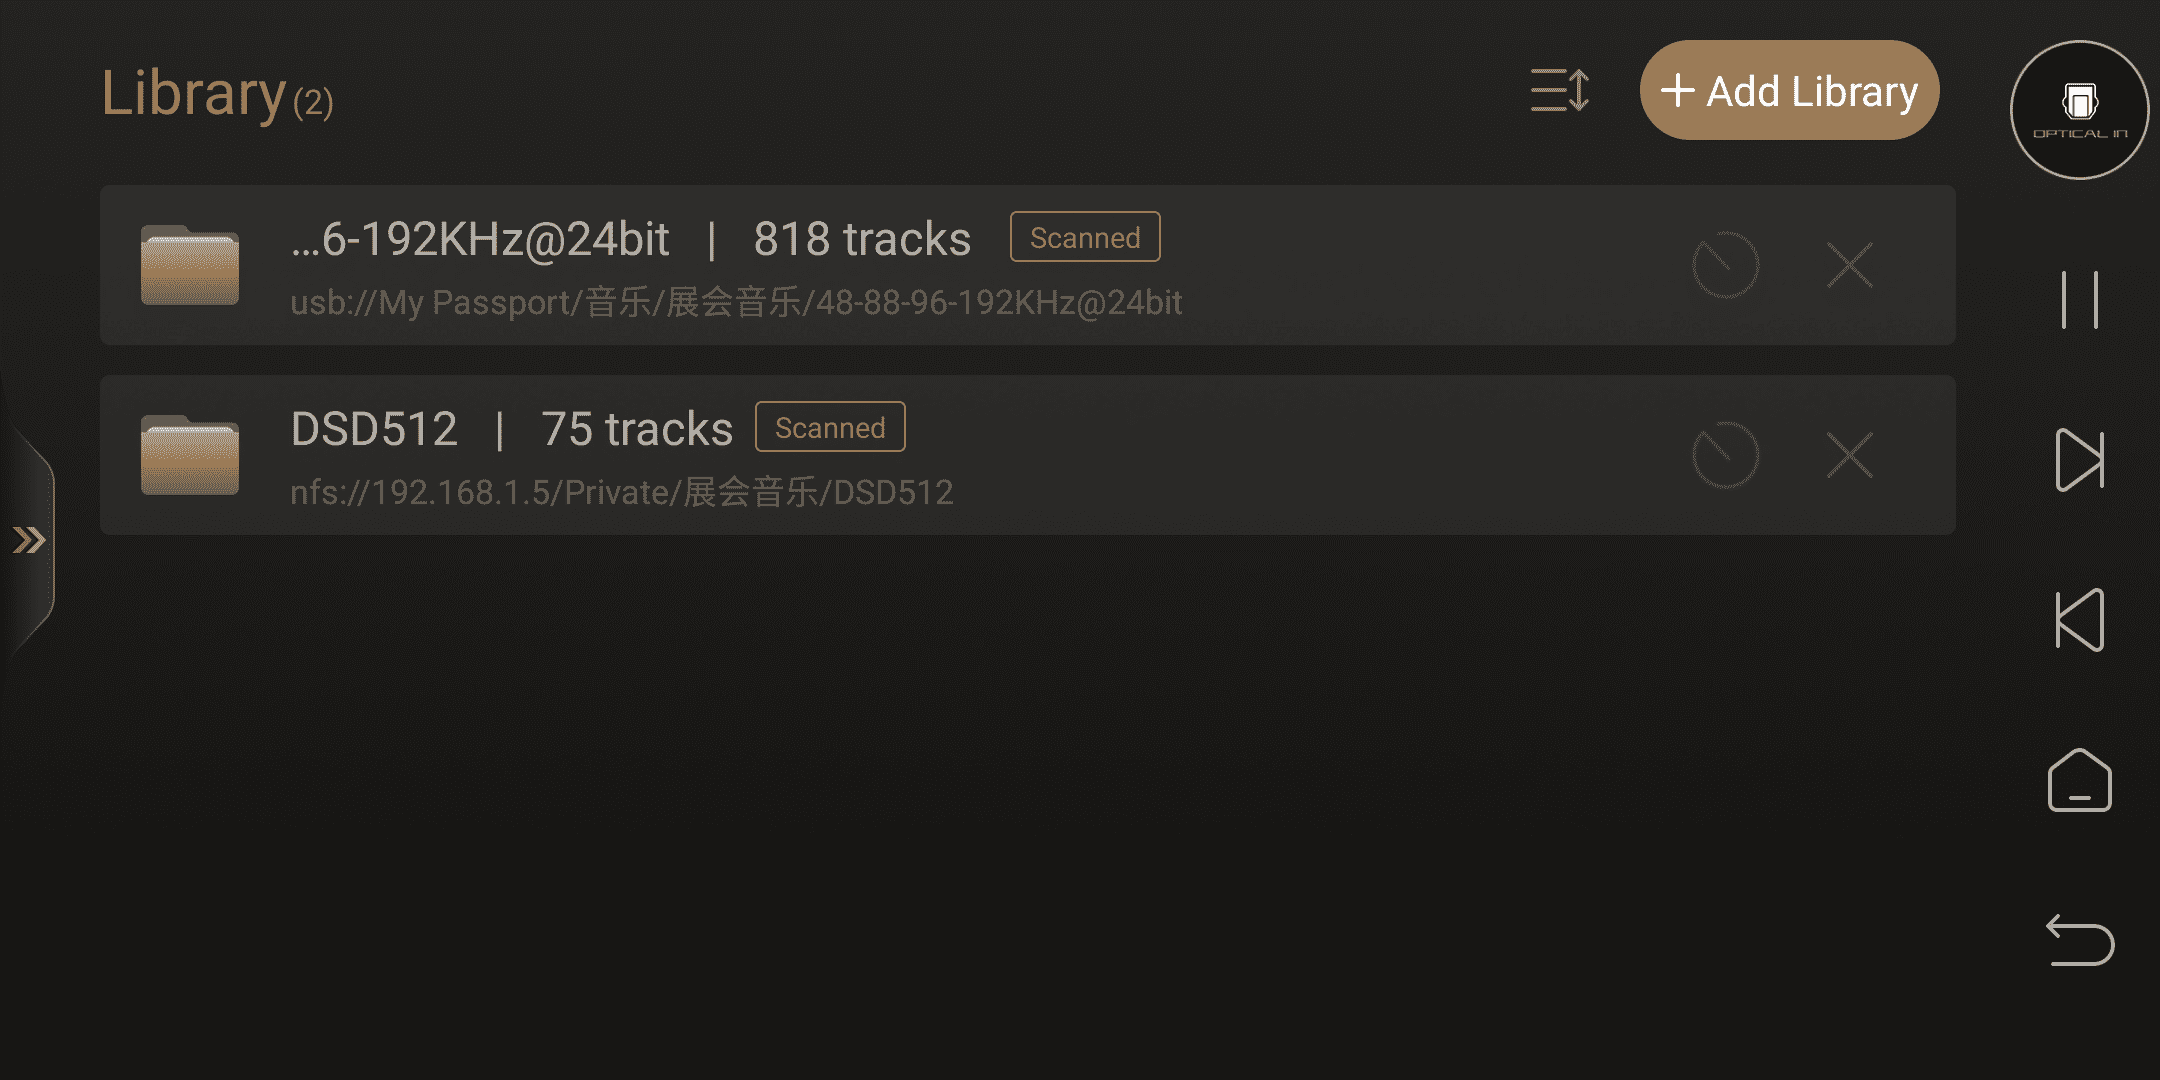Click the folder icon of 192KHz@24bit library
The image size is (2160, 1080).
coord(190,265)
